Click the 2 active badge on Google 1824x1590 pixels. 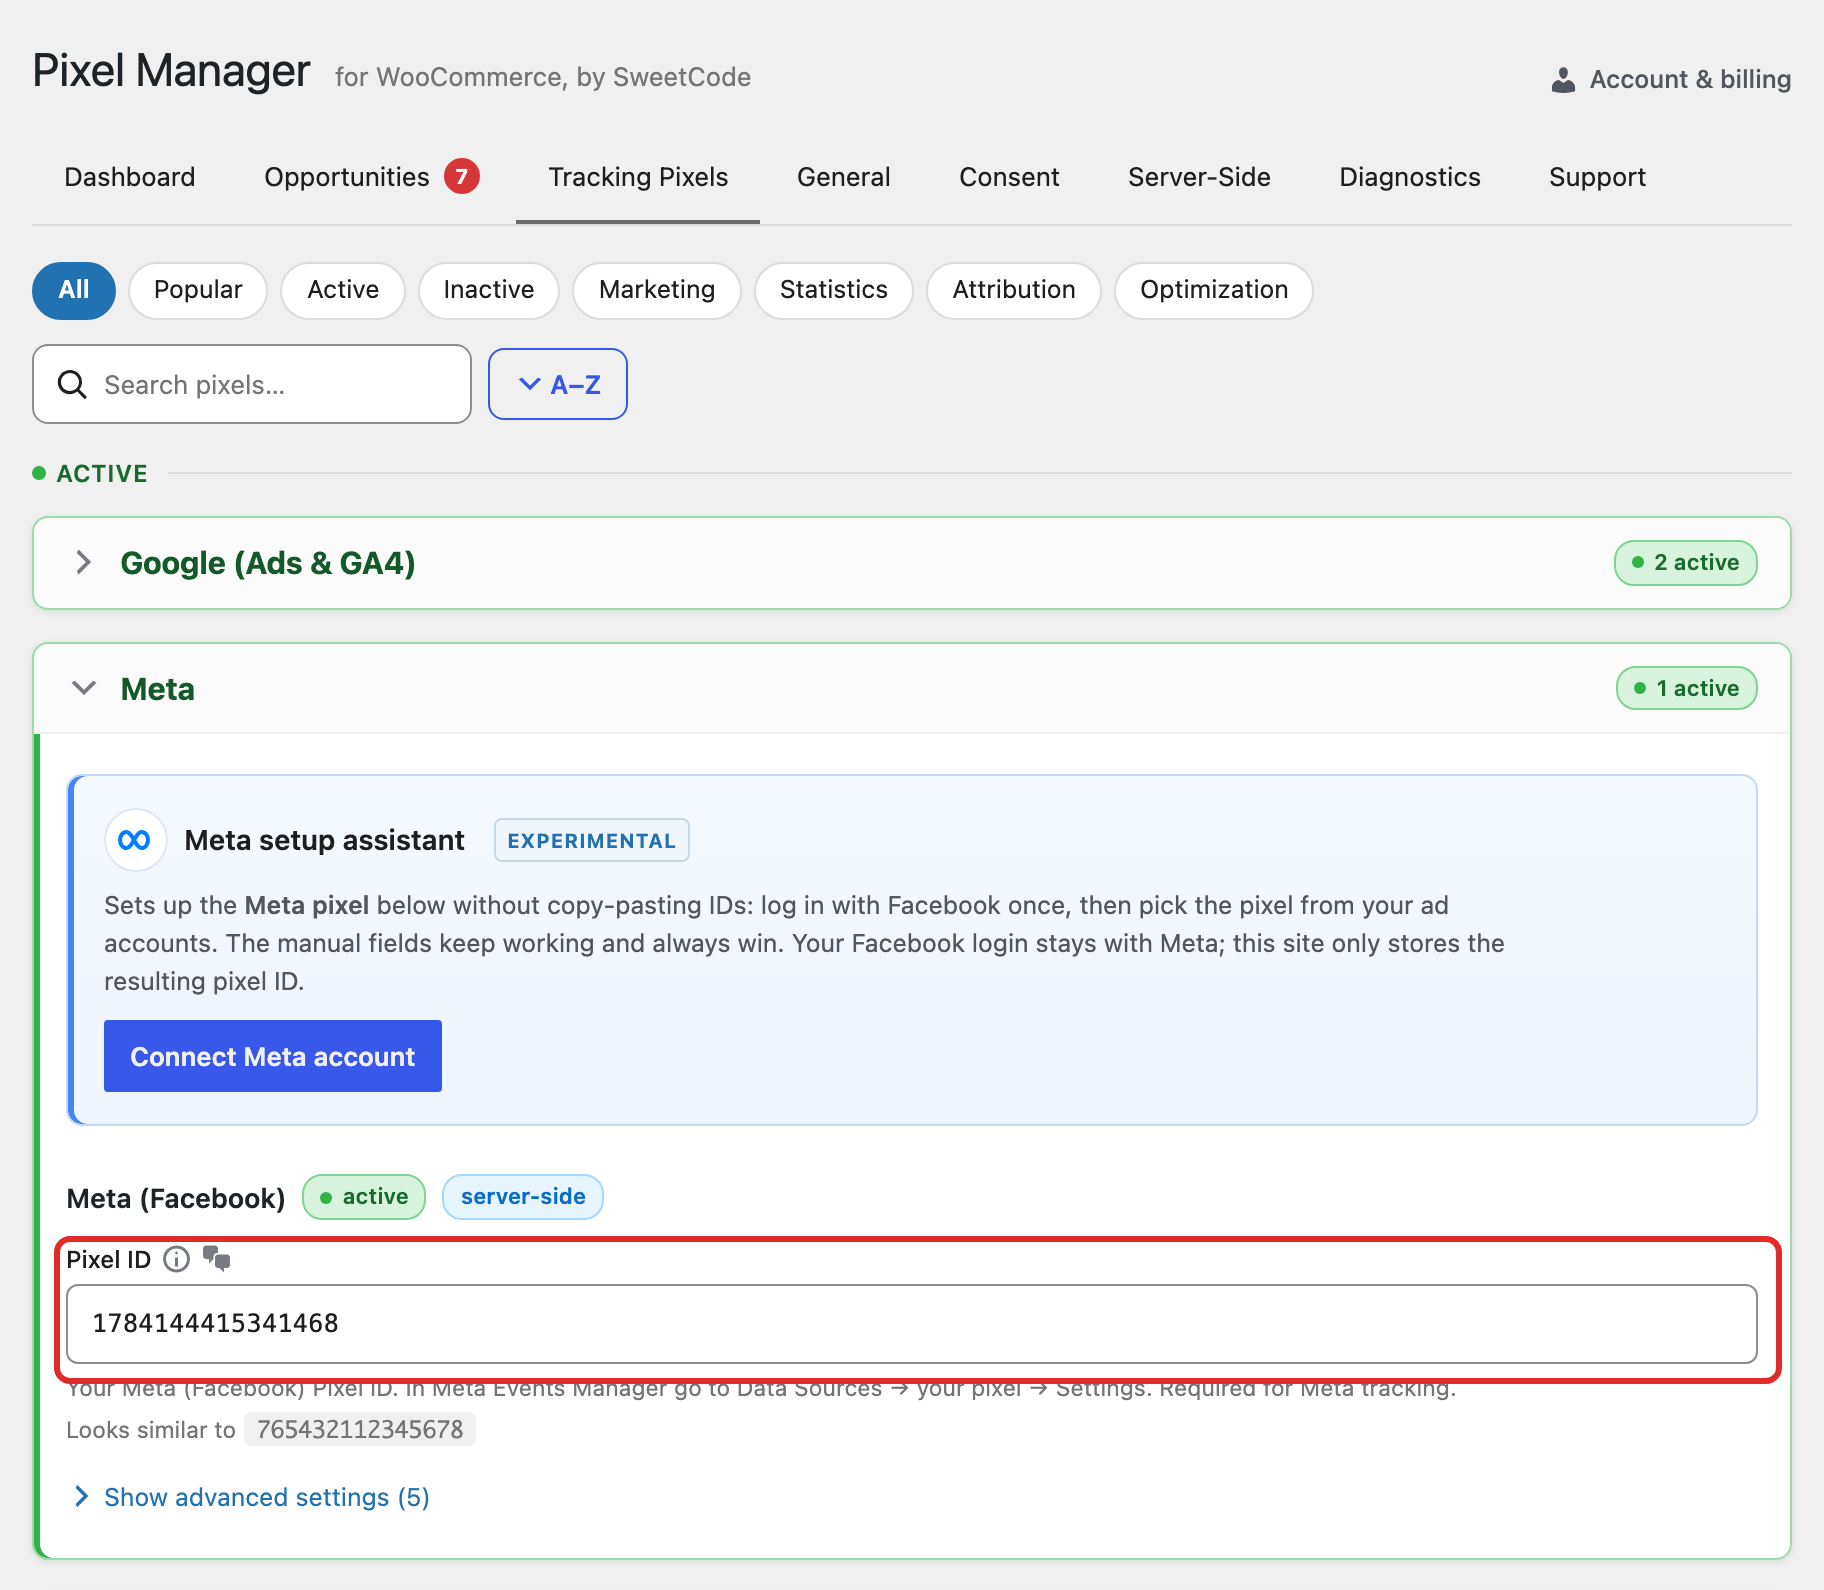point(1686,562)
